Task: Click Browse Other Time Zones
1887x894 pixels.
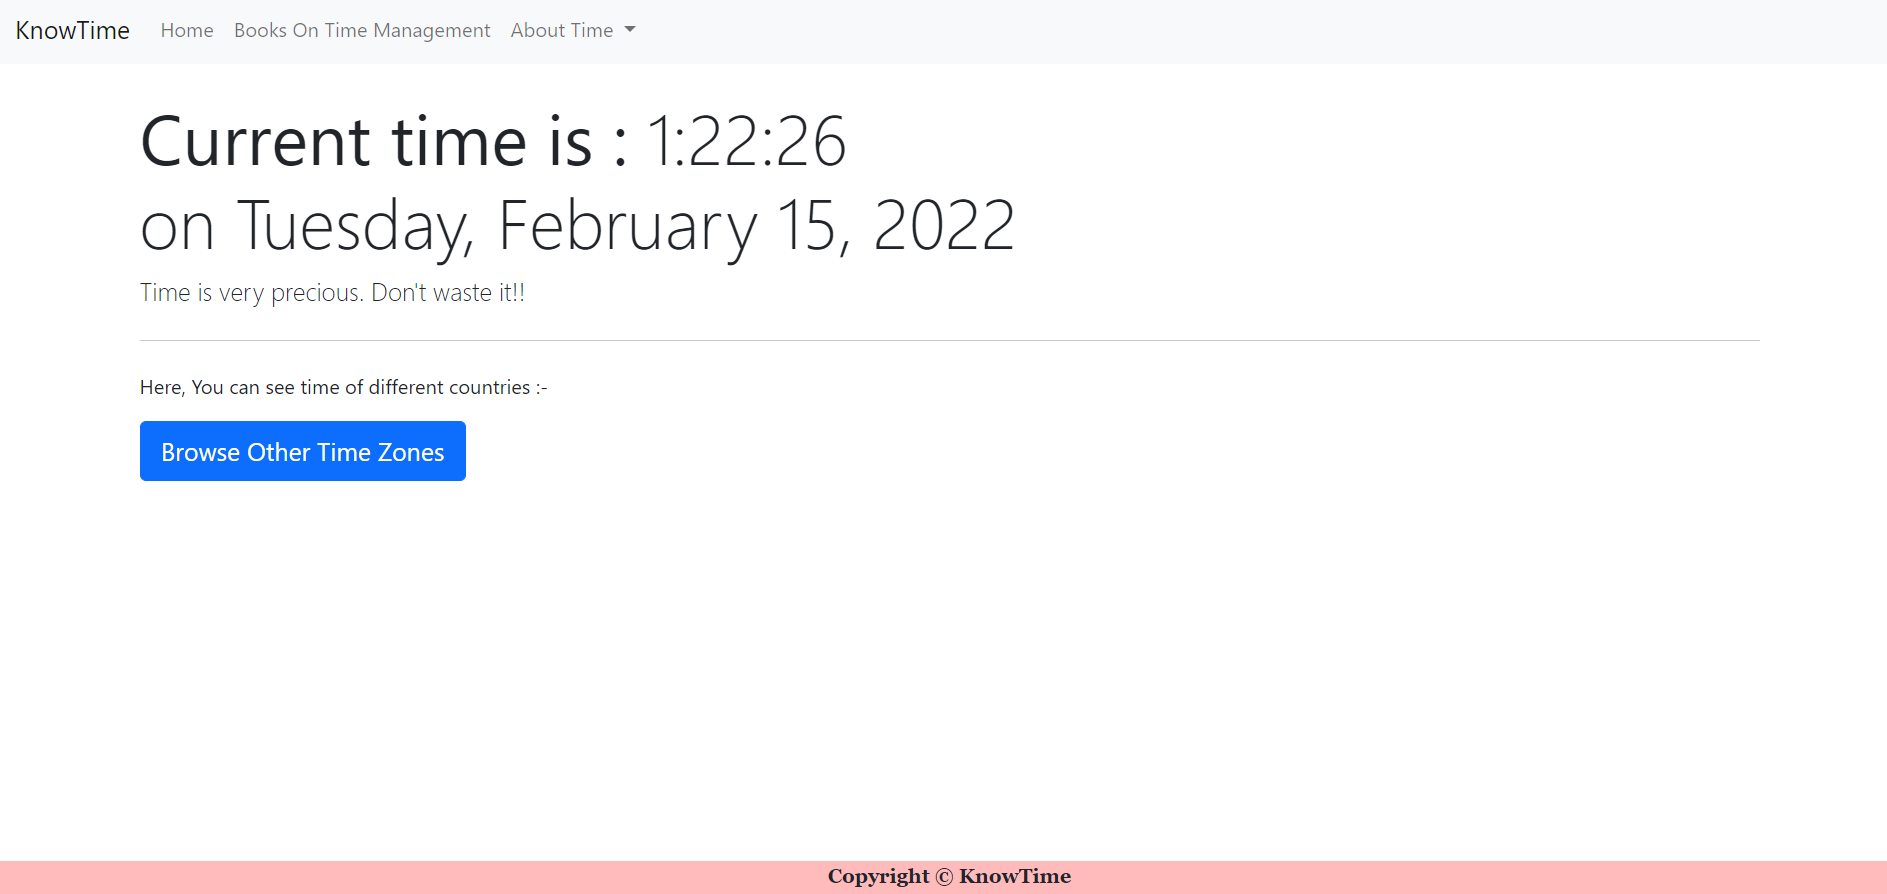Action: tap(302, 451)
